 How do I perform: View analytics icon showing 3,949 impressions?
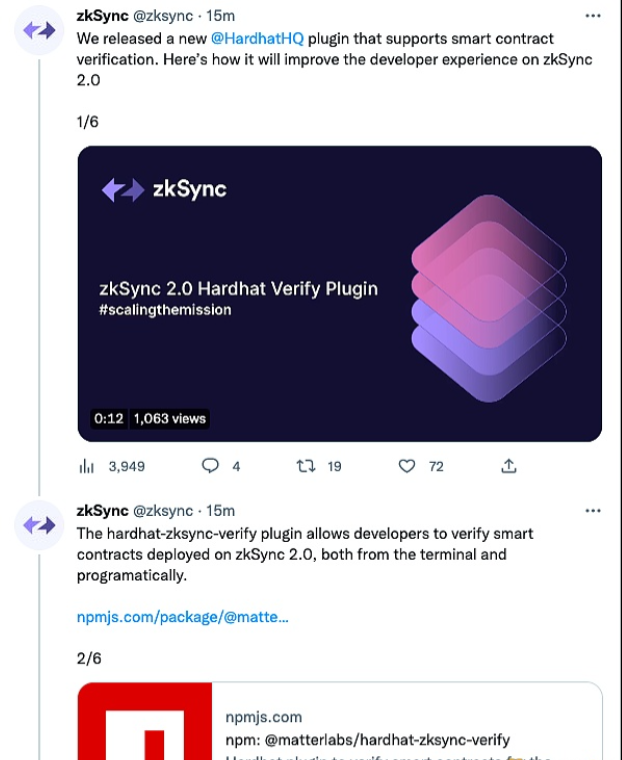click(x=86, y=466)
